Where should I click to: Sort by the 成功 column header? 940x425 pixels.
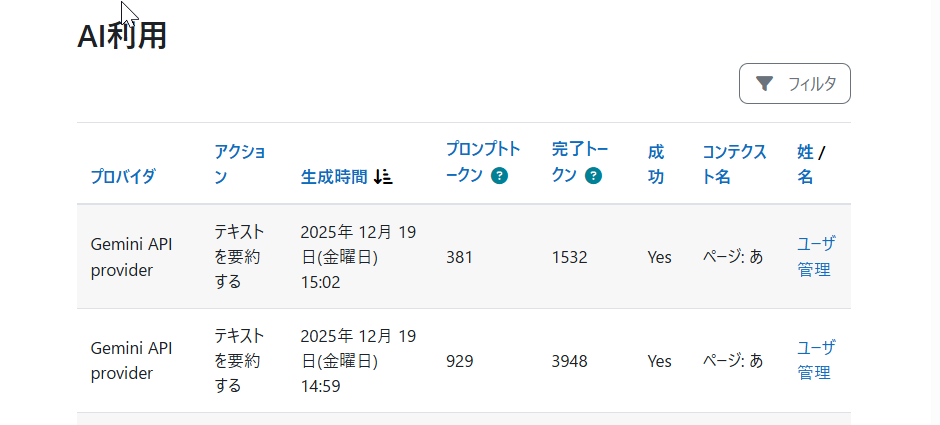pos(656,164)
